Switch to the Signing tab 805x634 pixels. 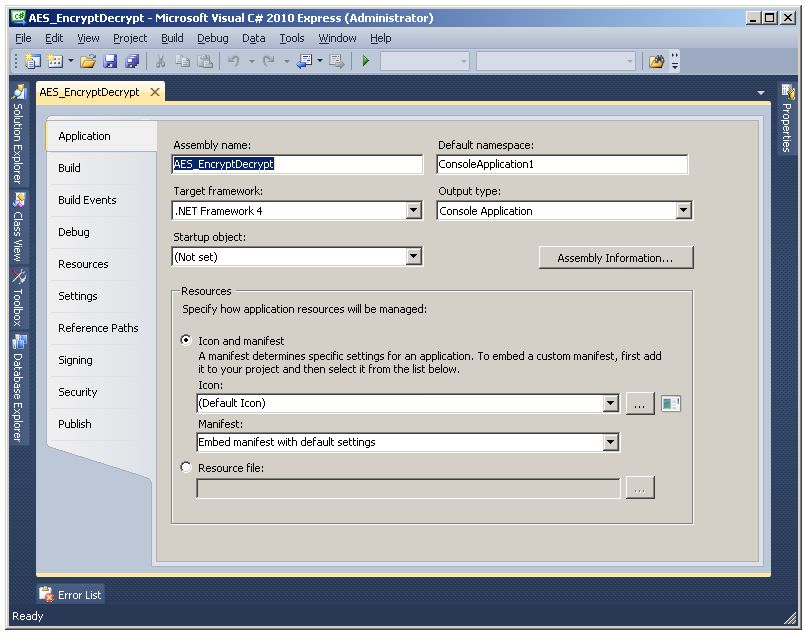(75, 360)
